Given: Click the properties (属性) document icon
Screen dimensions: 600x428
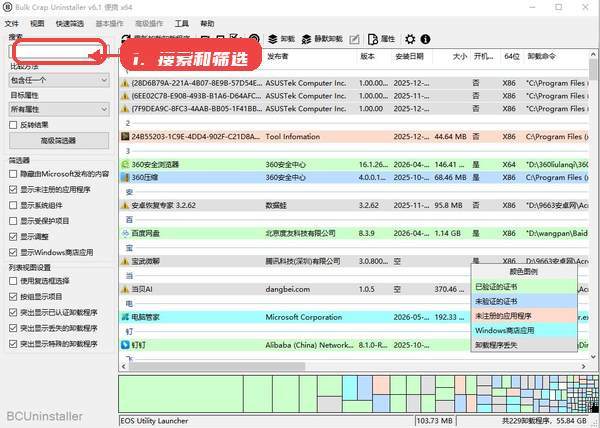Looking at the screenshot, I should tap(372, 39).
